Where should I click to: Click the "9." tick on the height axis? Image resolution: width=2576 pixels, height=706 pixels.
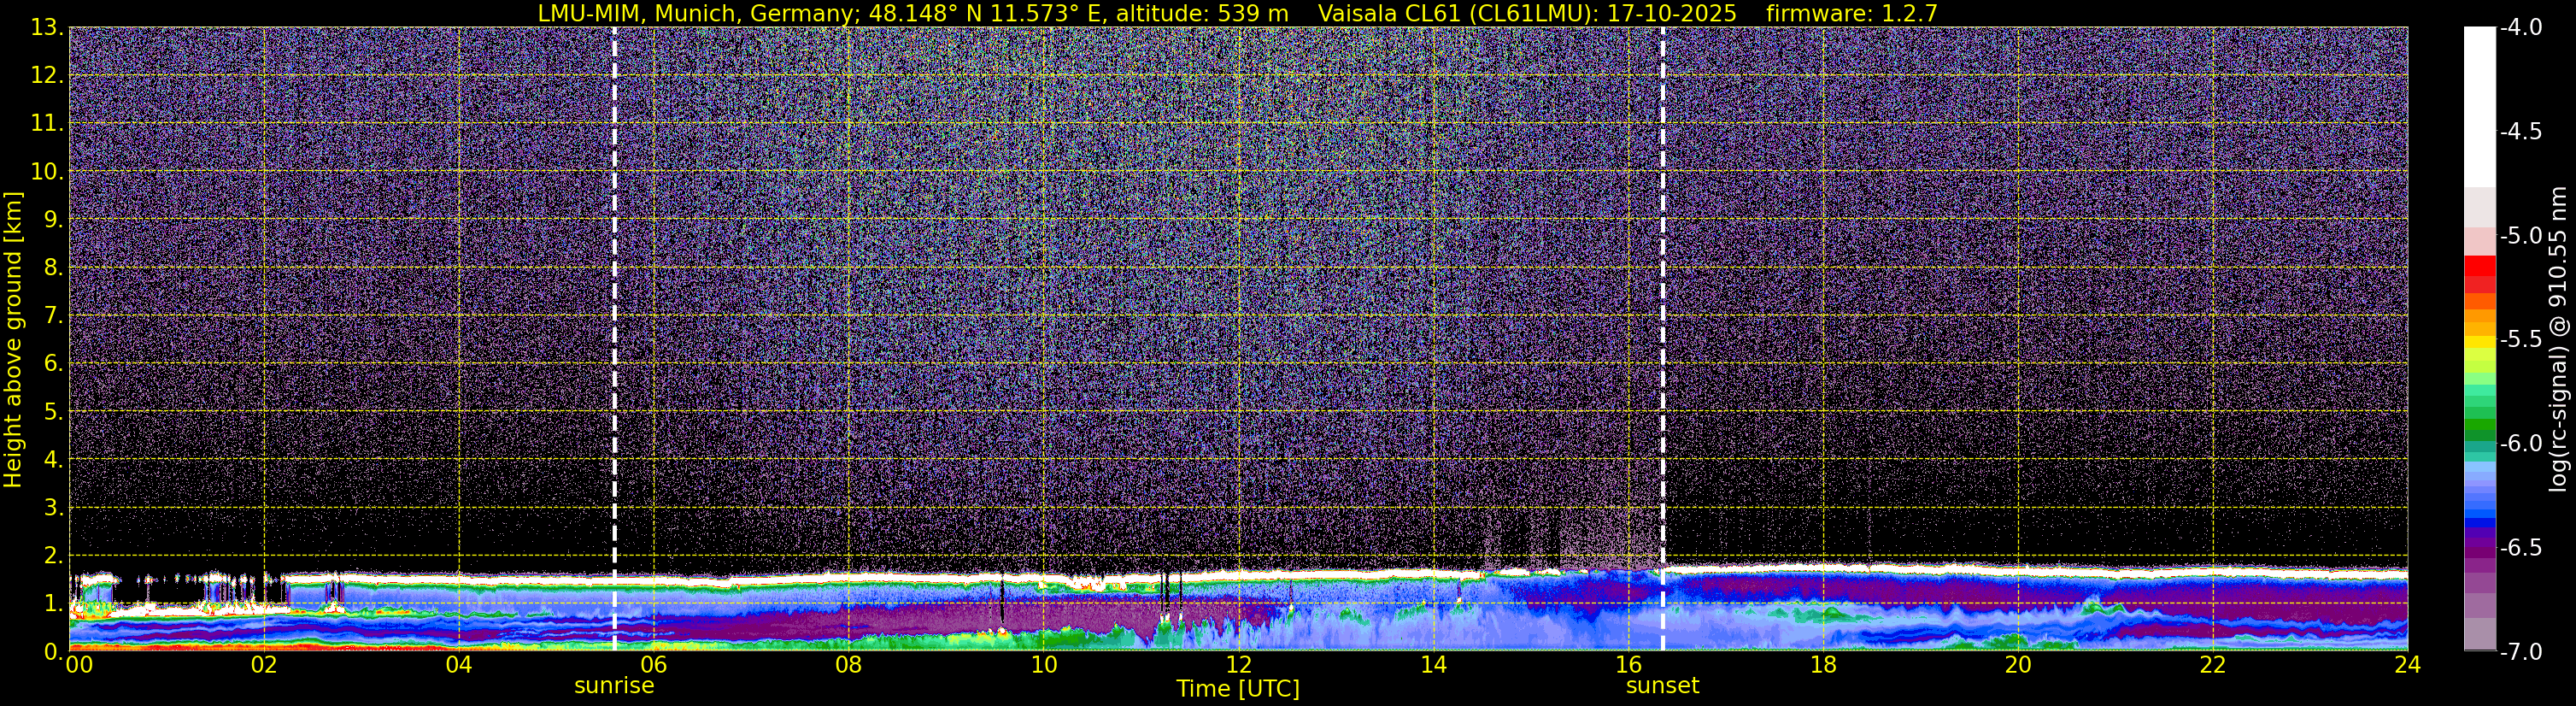[x=53, y=220]
